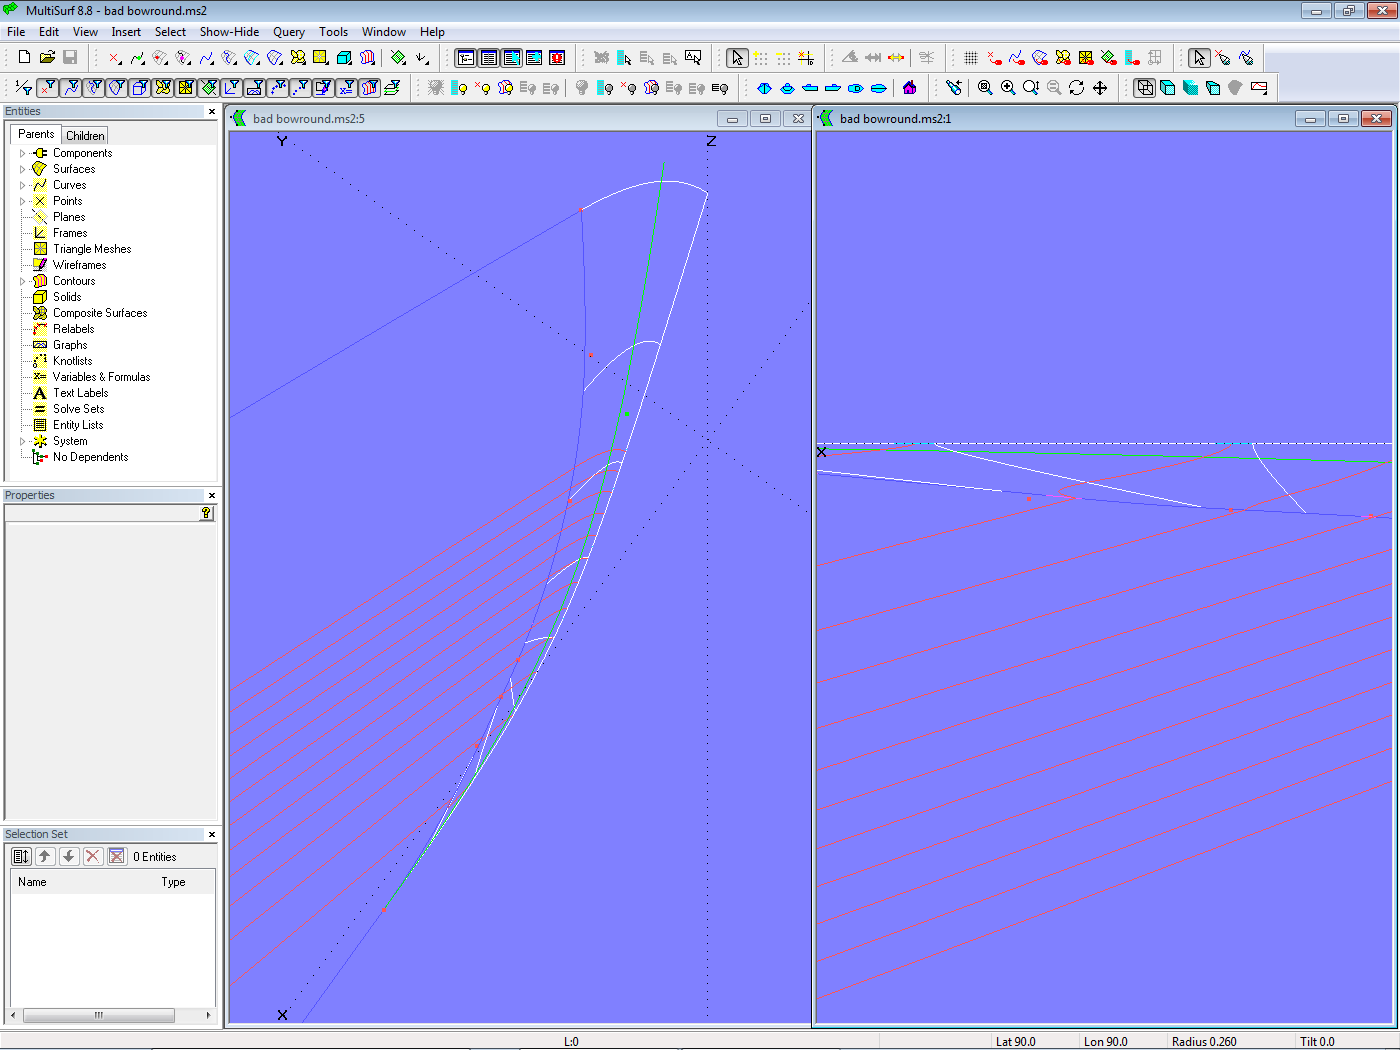1400x1050 pixels.
Task: Activate the Pan four-arrow tool
Action: [1100, 88]
